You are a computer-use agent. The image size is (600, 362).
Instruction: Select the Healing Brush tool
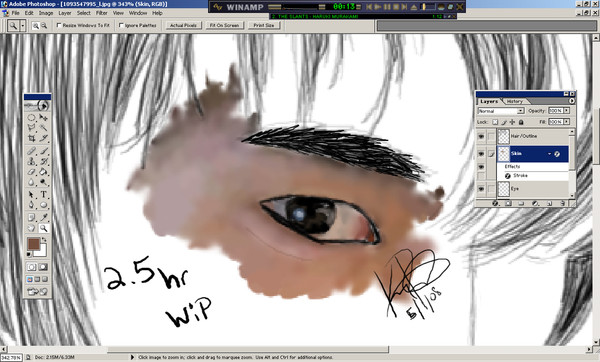coord(31,151)
